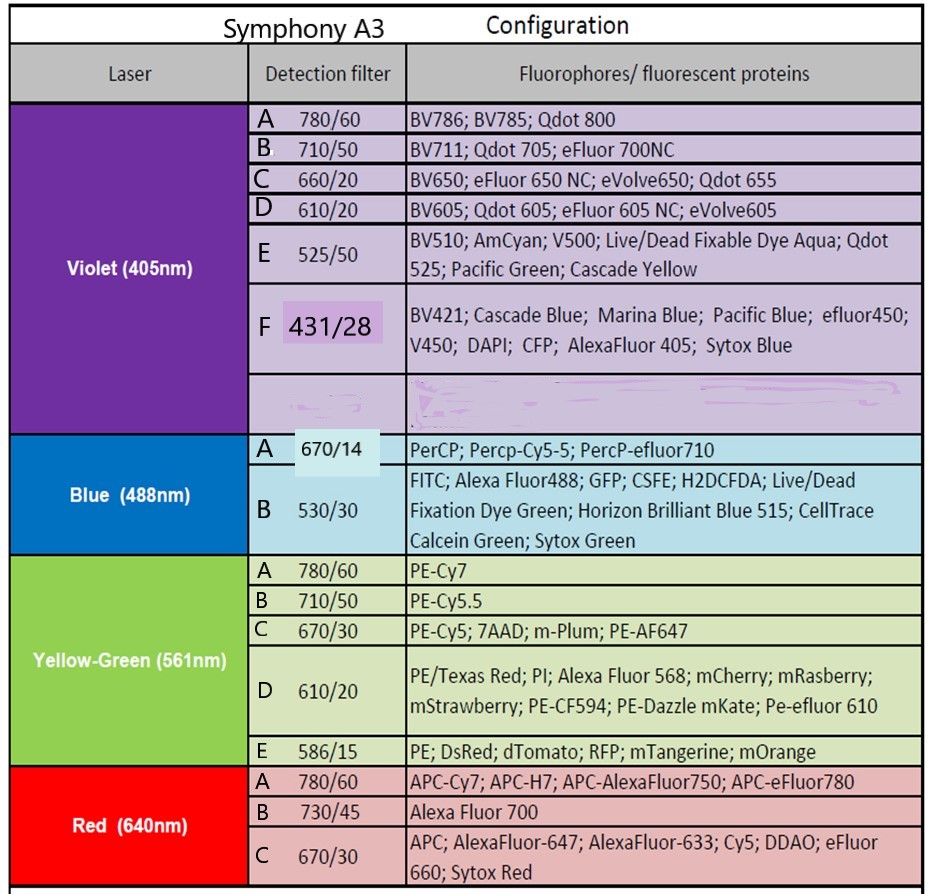The width and height of the screenshot is (935, 894).
Task: Click the Yellow-Green (561nm) laser cell
Action: [129, 660]
